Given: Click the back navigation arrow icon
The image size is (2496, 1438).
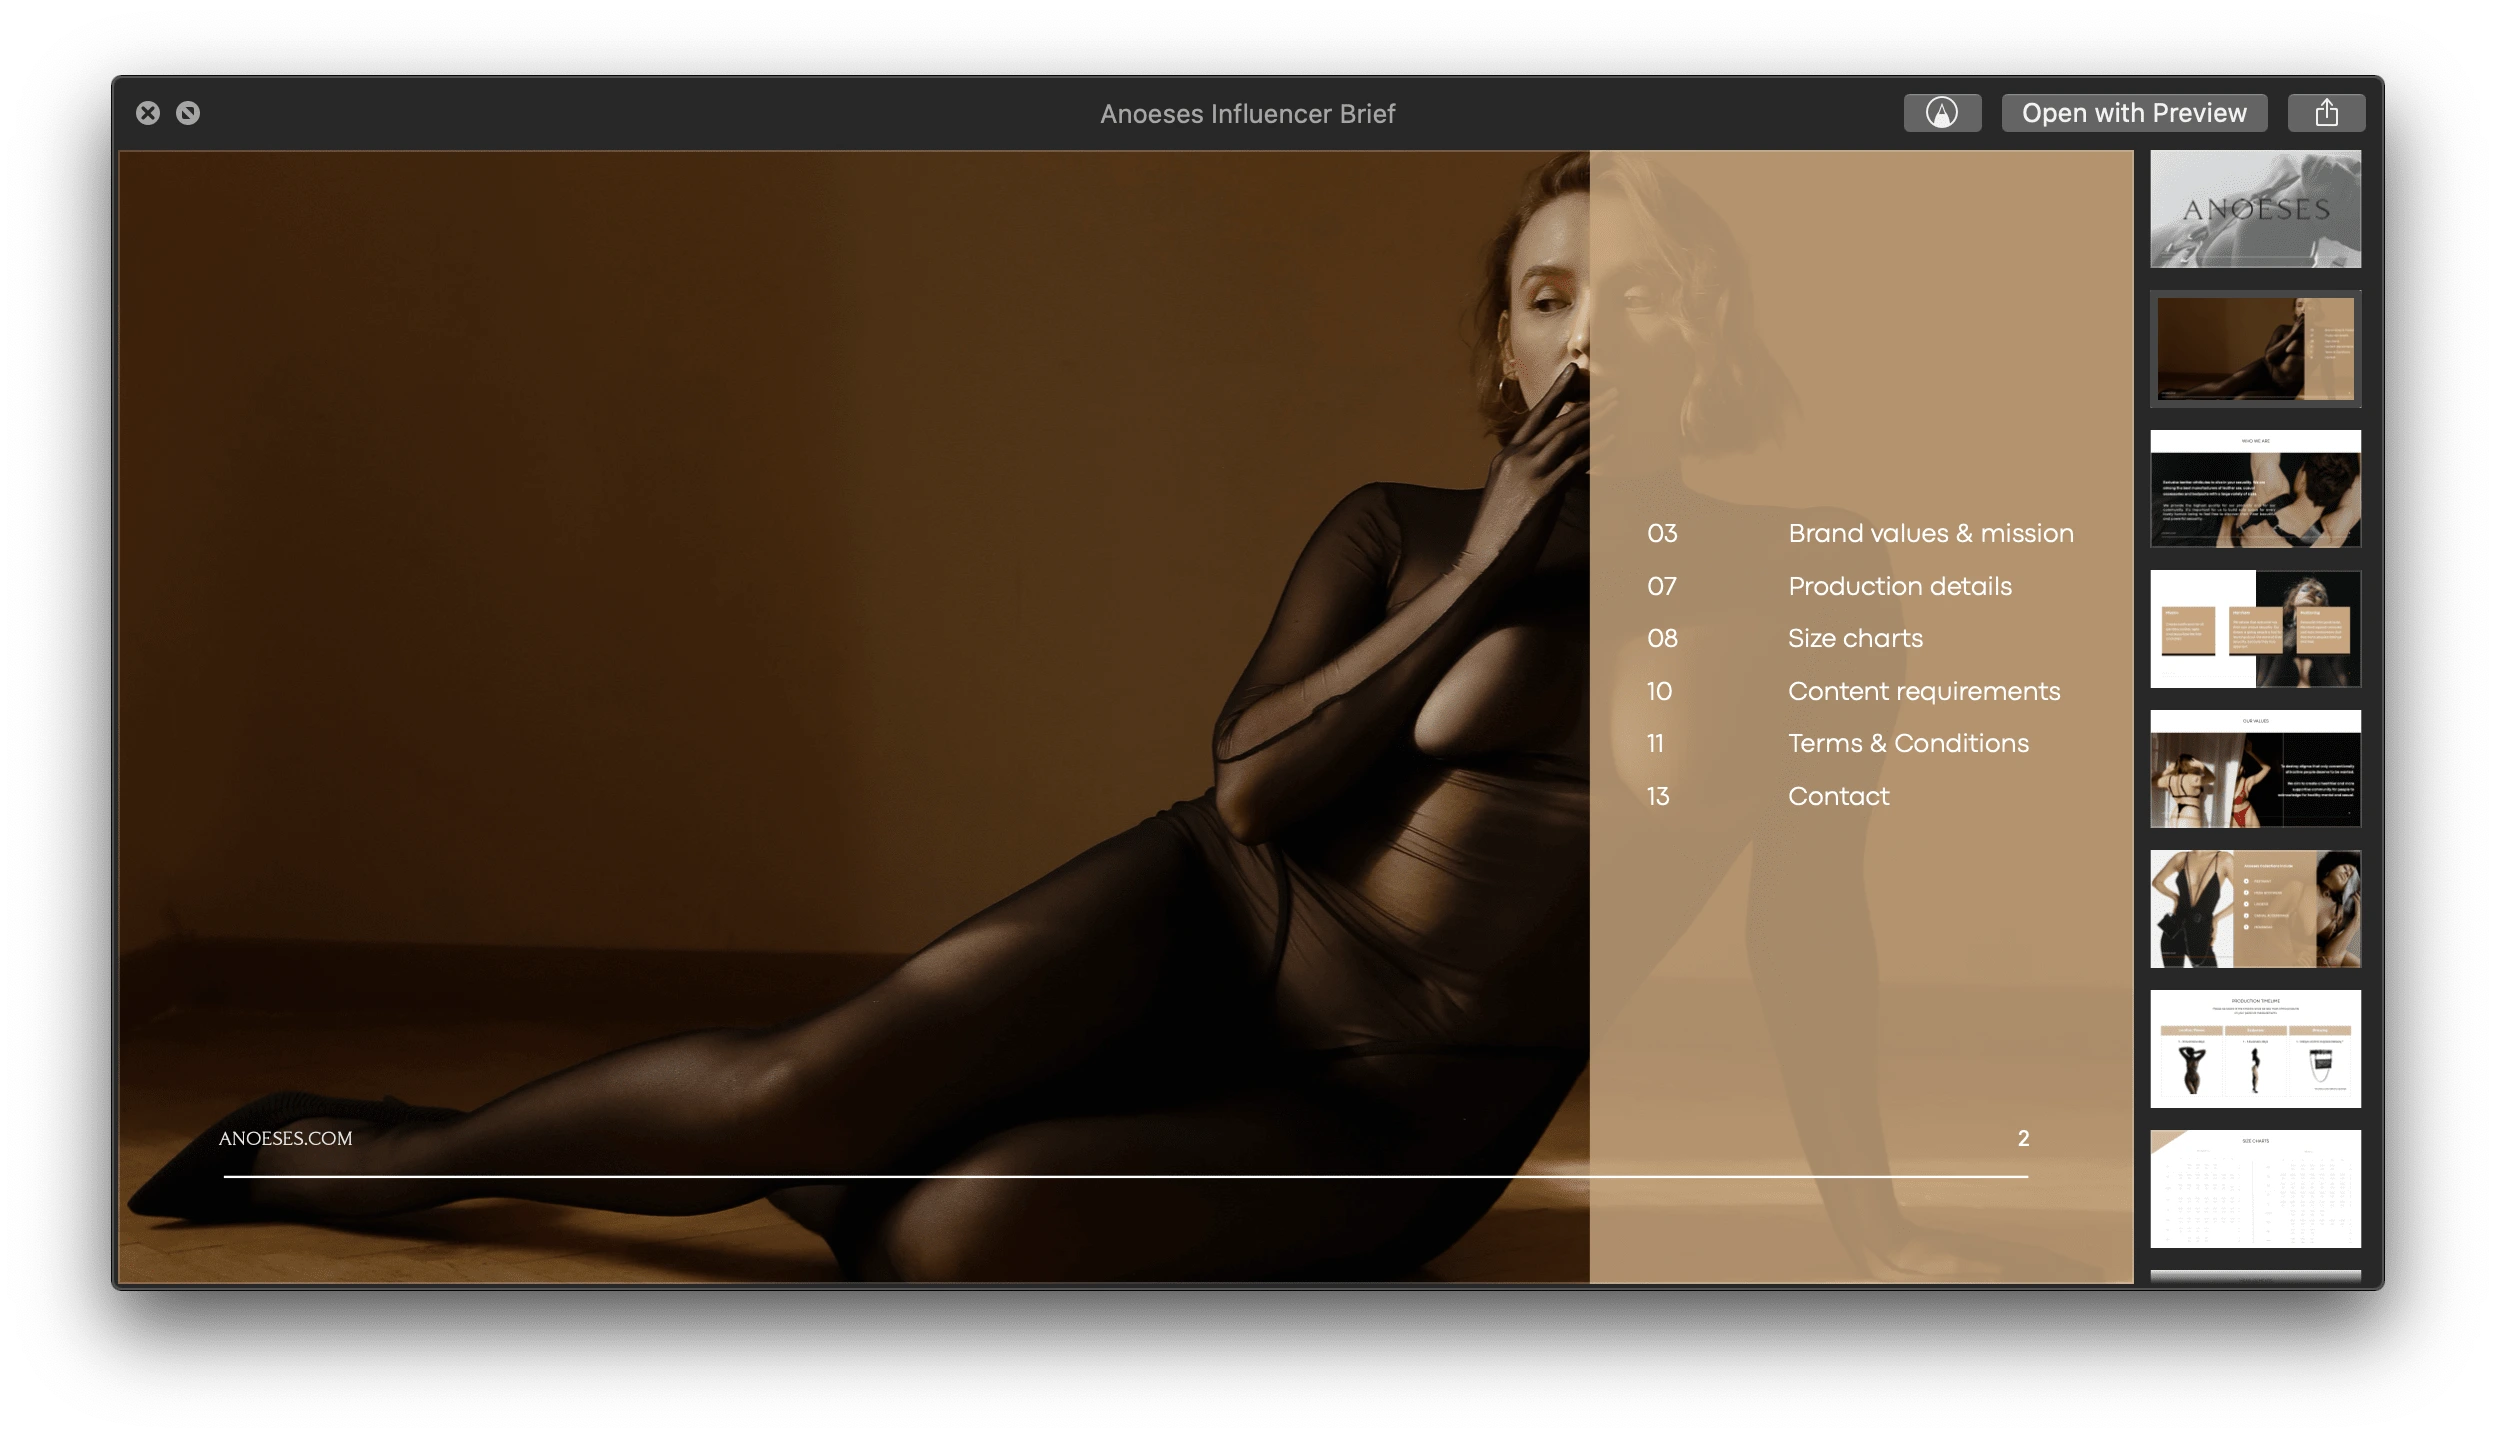Looking at the screenshot, I should pyautogui.click(x=189, y=113).
